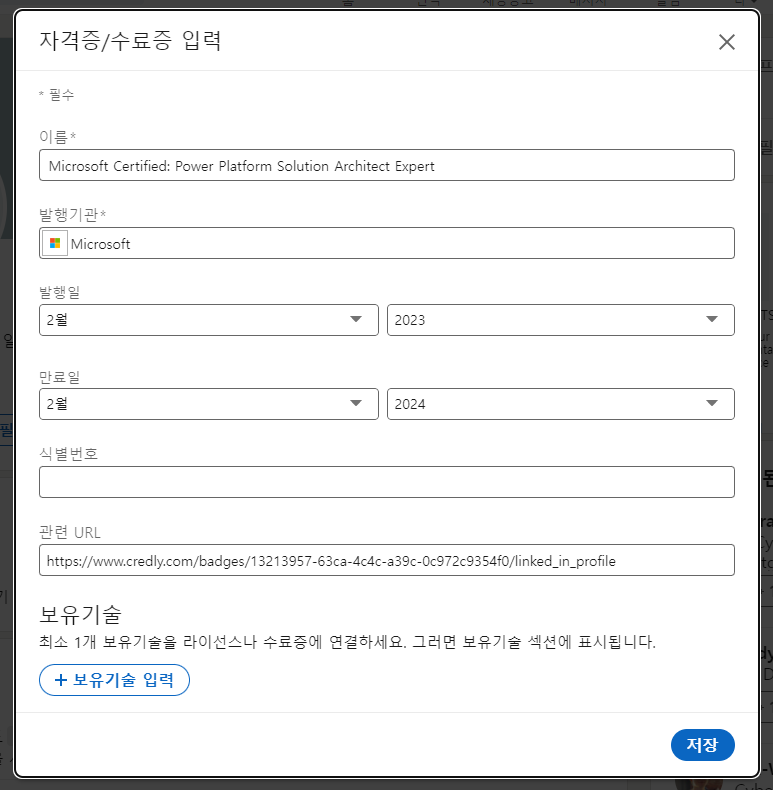This screenshot has height=790, width=773.
Task: Click the 자격증/수료증 입력 dialog title
Action: [130, 40]
